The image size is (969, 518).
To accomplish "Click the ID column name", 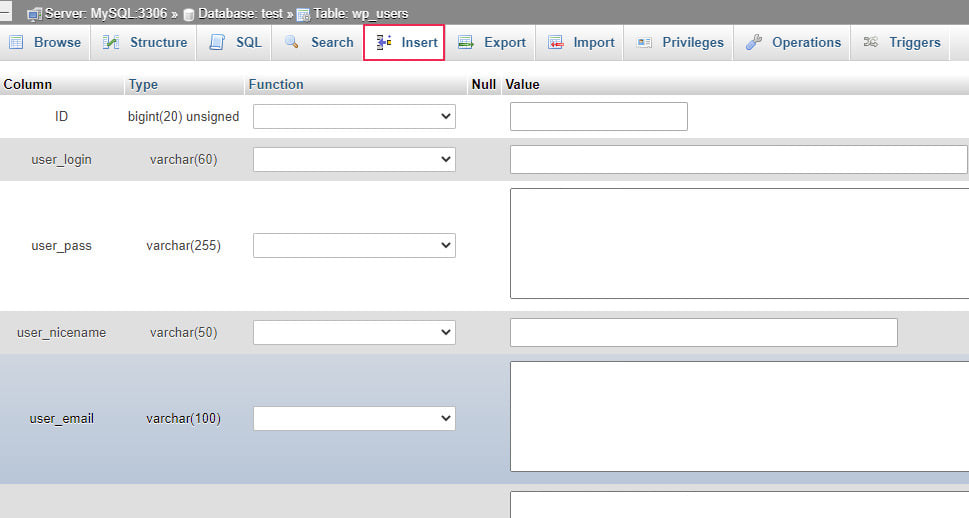I will pos(61,116).
